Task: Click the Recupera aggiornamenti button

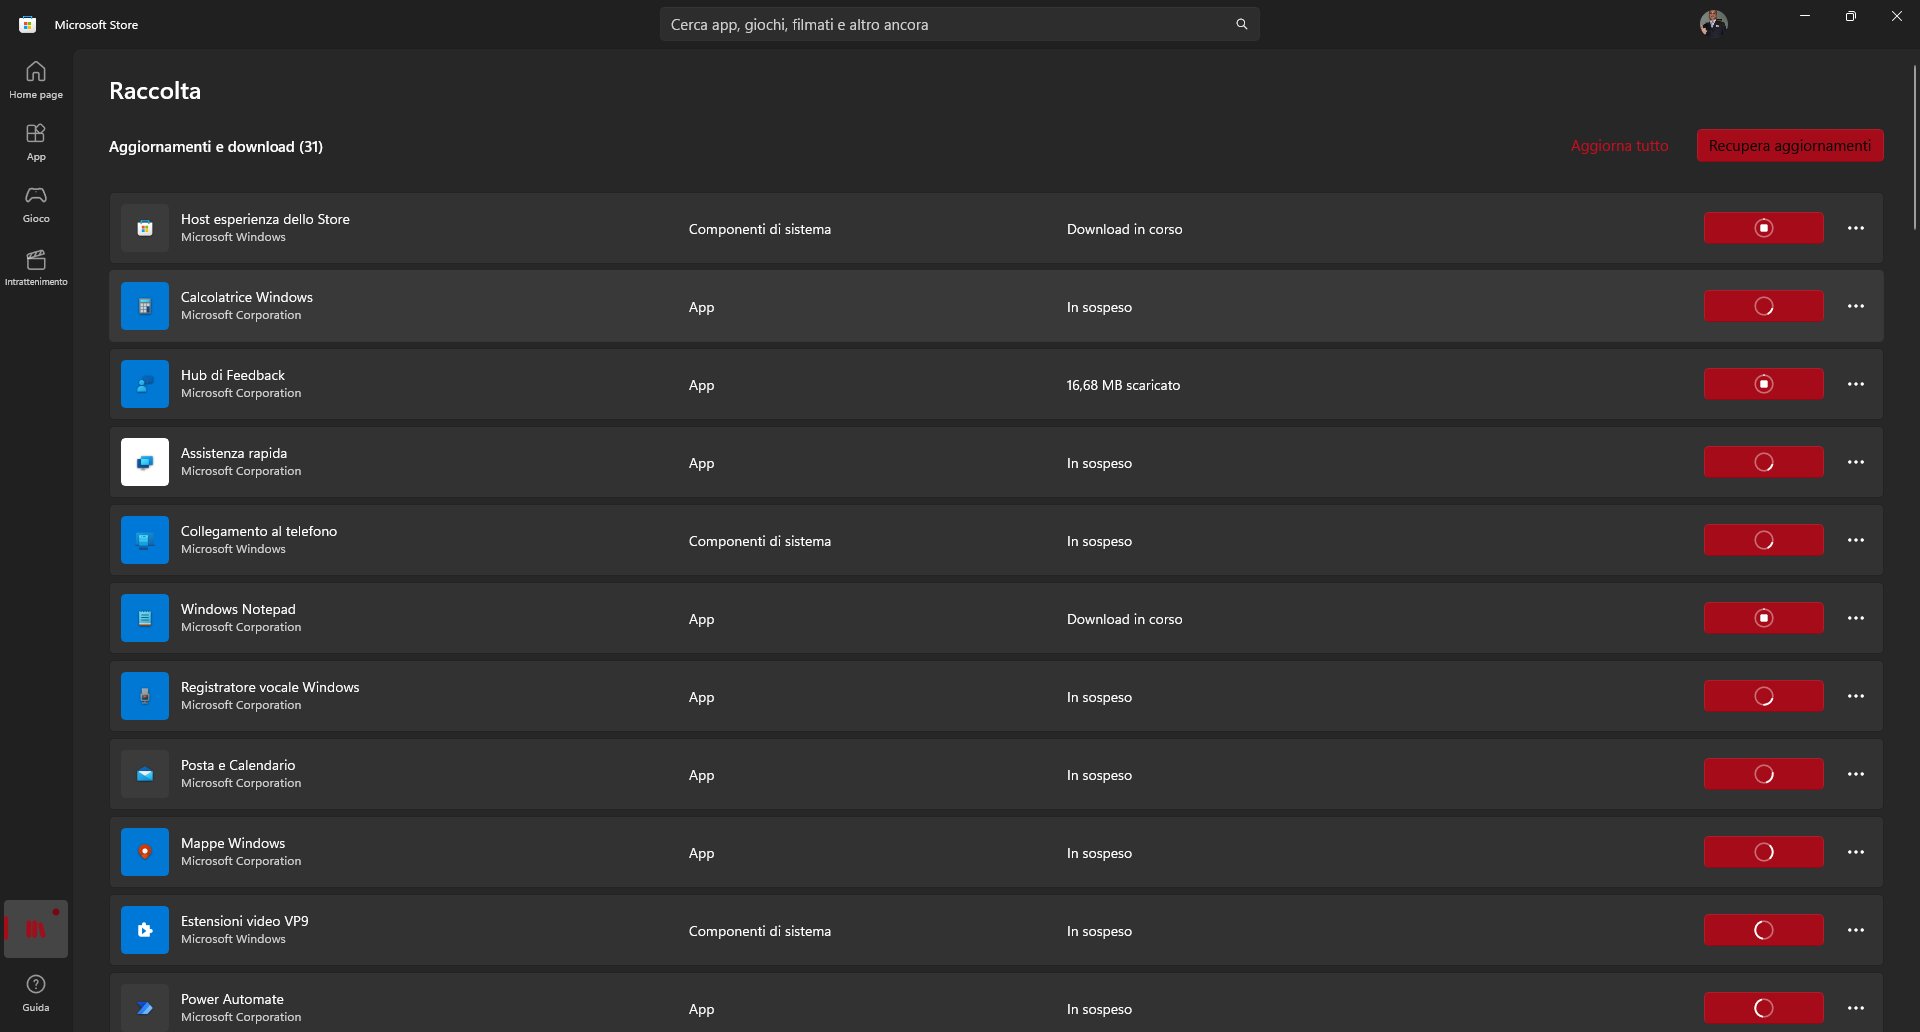Action: click(1790, 146)
